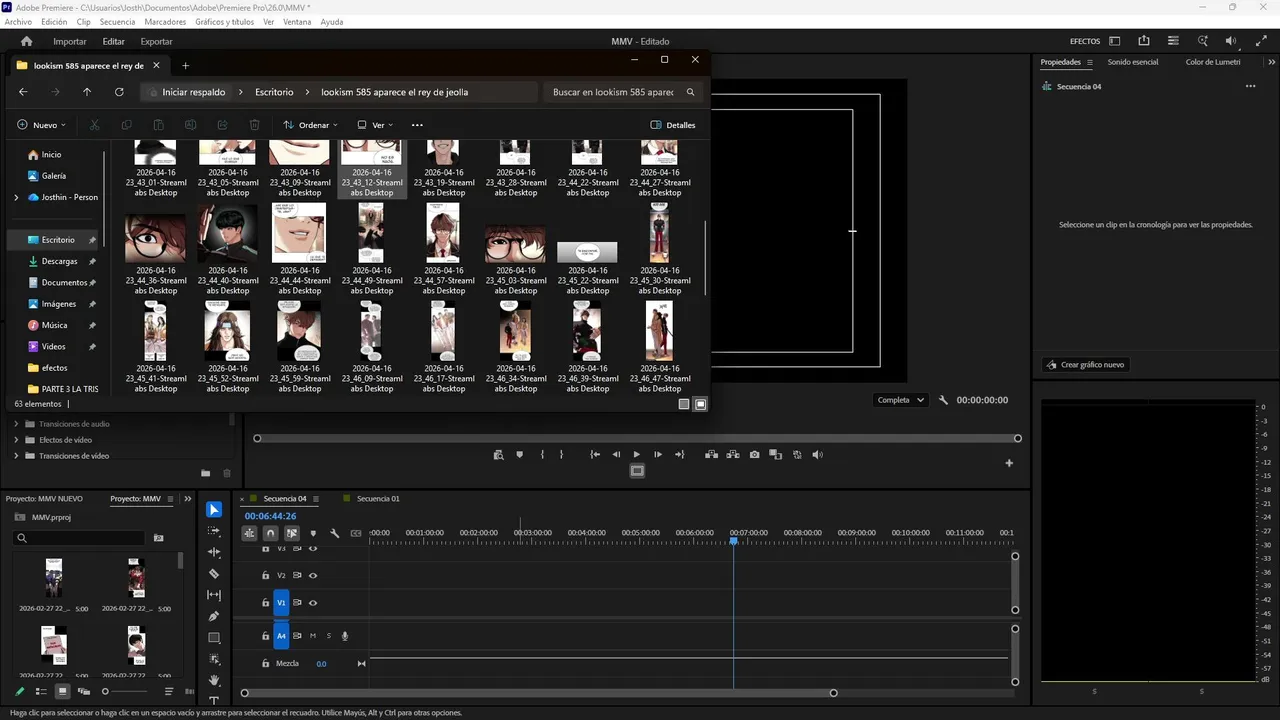Toggle lock on V1 track
1280x720 pixels.
[265, 603]
